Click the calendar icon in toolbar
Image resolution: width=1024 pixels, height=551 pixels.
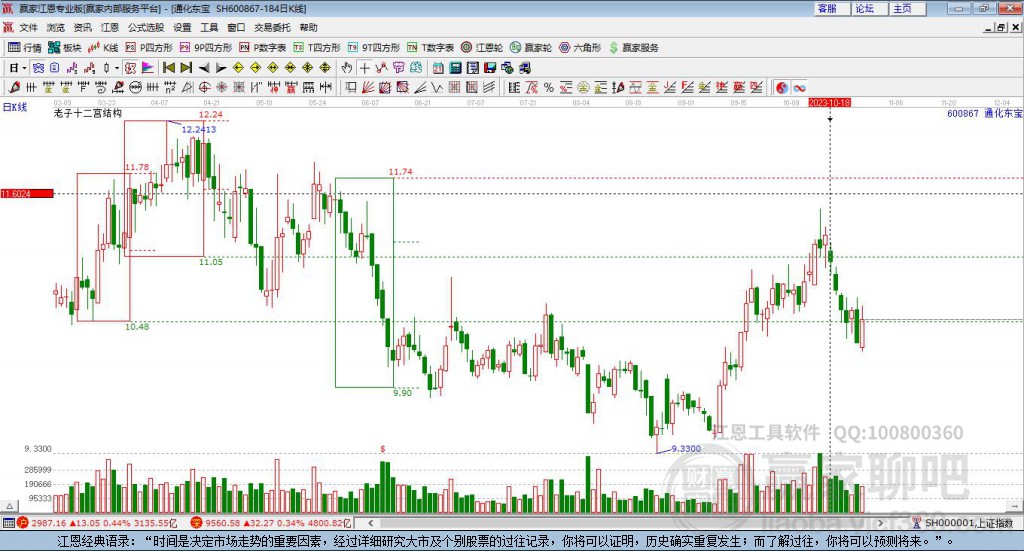click(438, 67)
